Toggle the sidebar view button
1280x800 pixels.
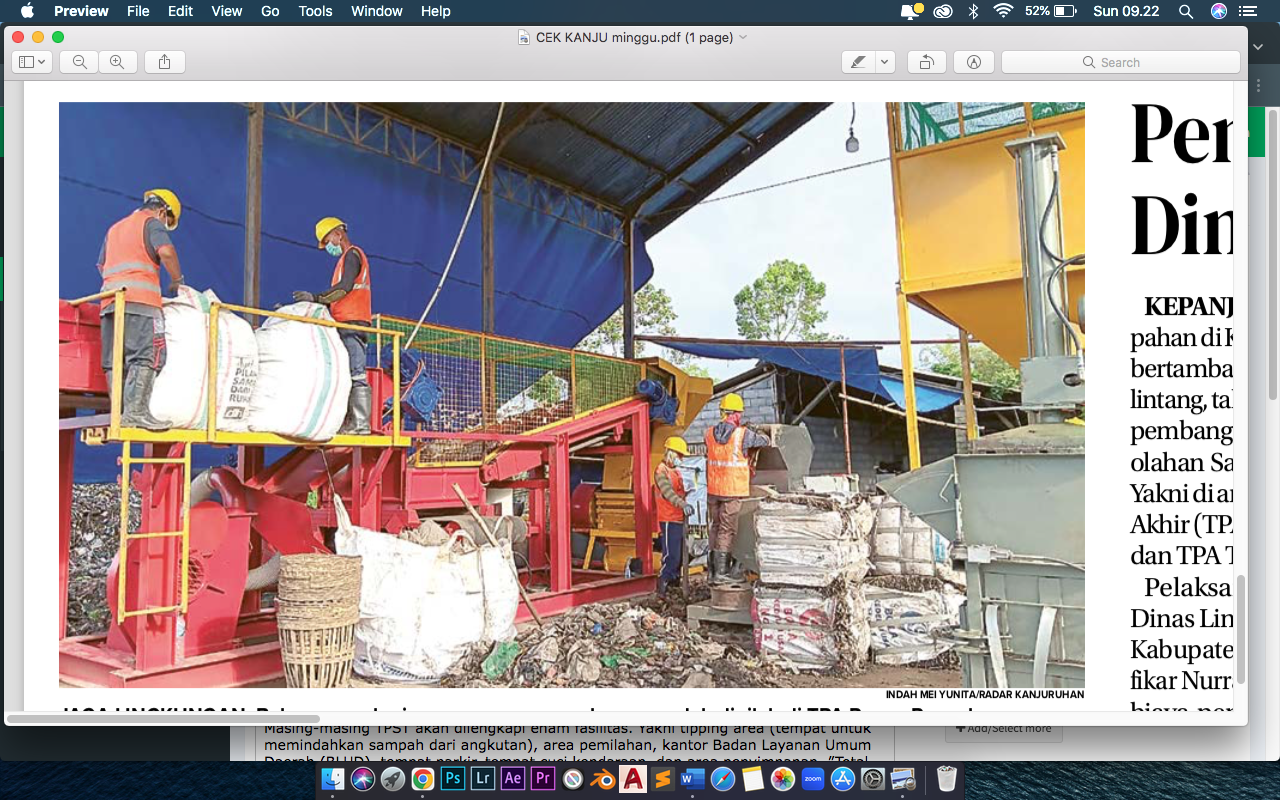pyautogui.click(x=32, y=62)
